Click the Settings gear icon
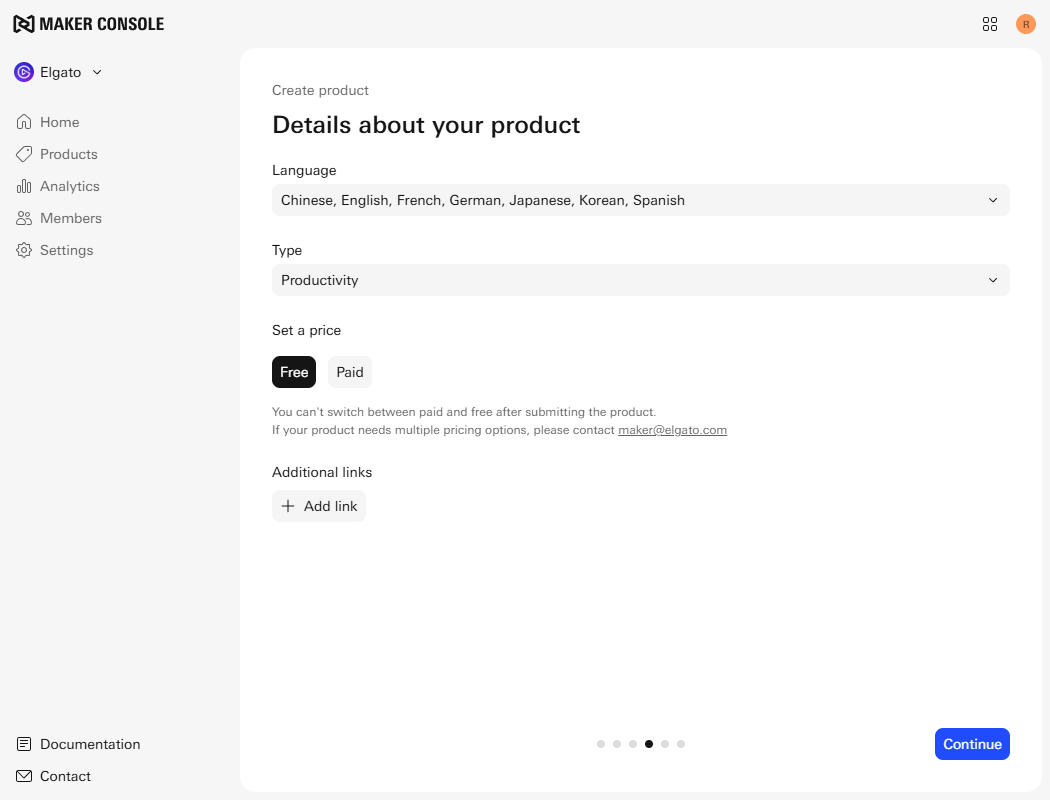Viewport: 1050px width, 800px height. (24, 250)
